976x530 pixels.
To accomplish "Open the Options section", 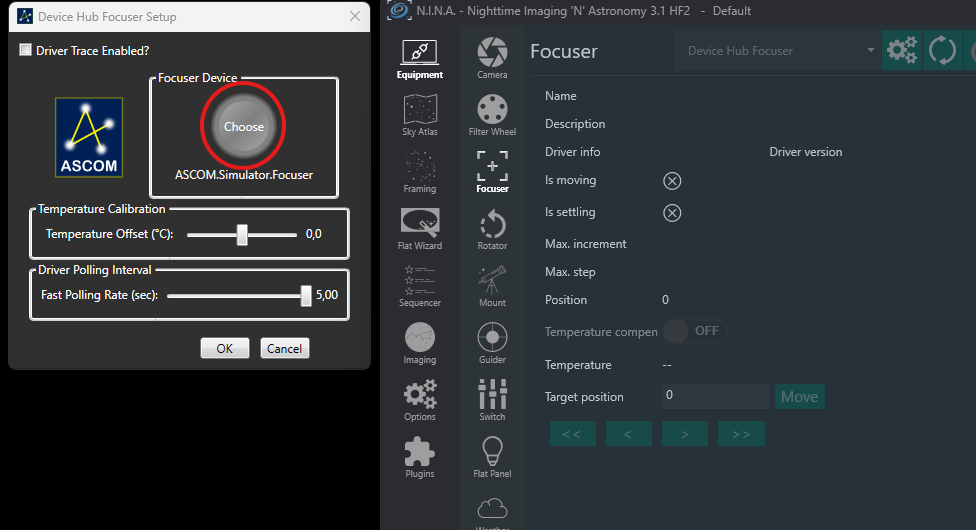I will click(420, 400).
